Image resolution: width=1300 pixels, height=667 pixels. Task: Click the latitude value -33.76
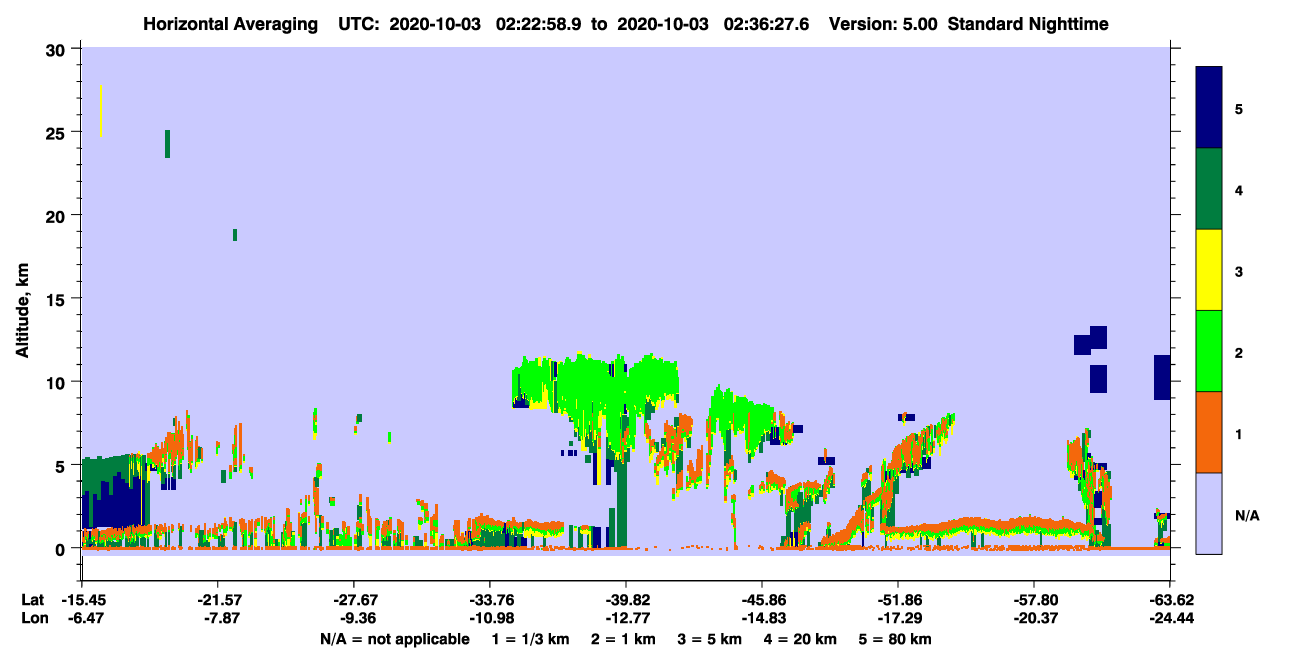pyautogui.click(x=490, y=599)
